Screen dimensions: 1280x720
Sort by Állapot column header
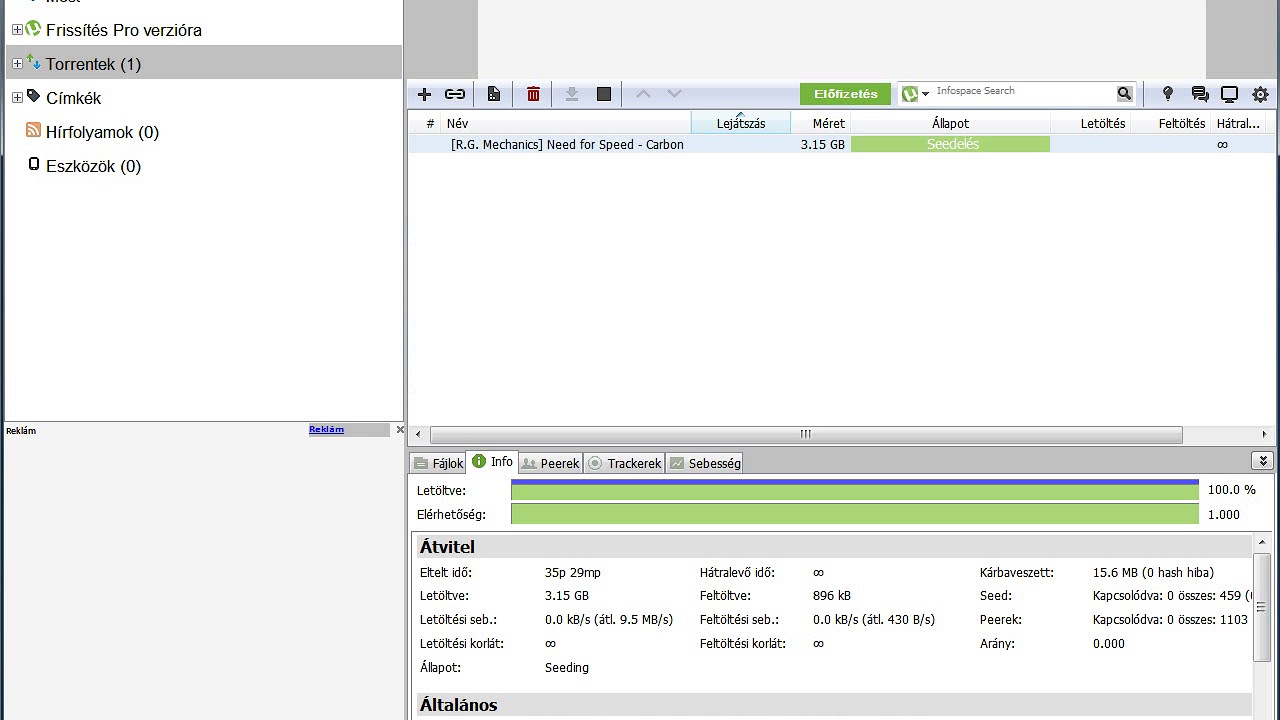(x=950, y=123)
